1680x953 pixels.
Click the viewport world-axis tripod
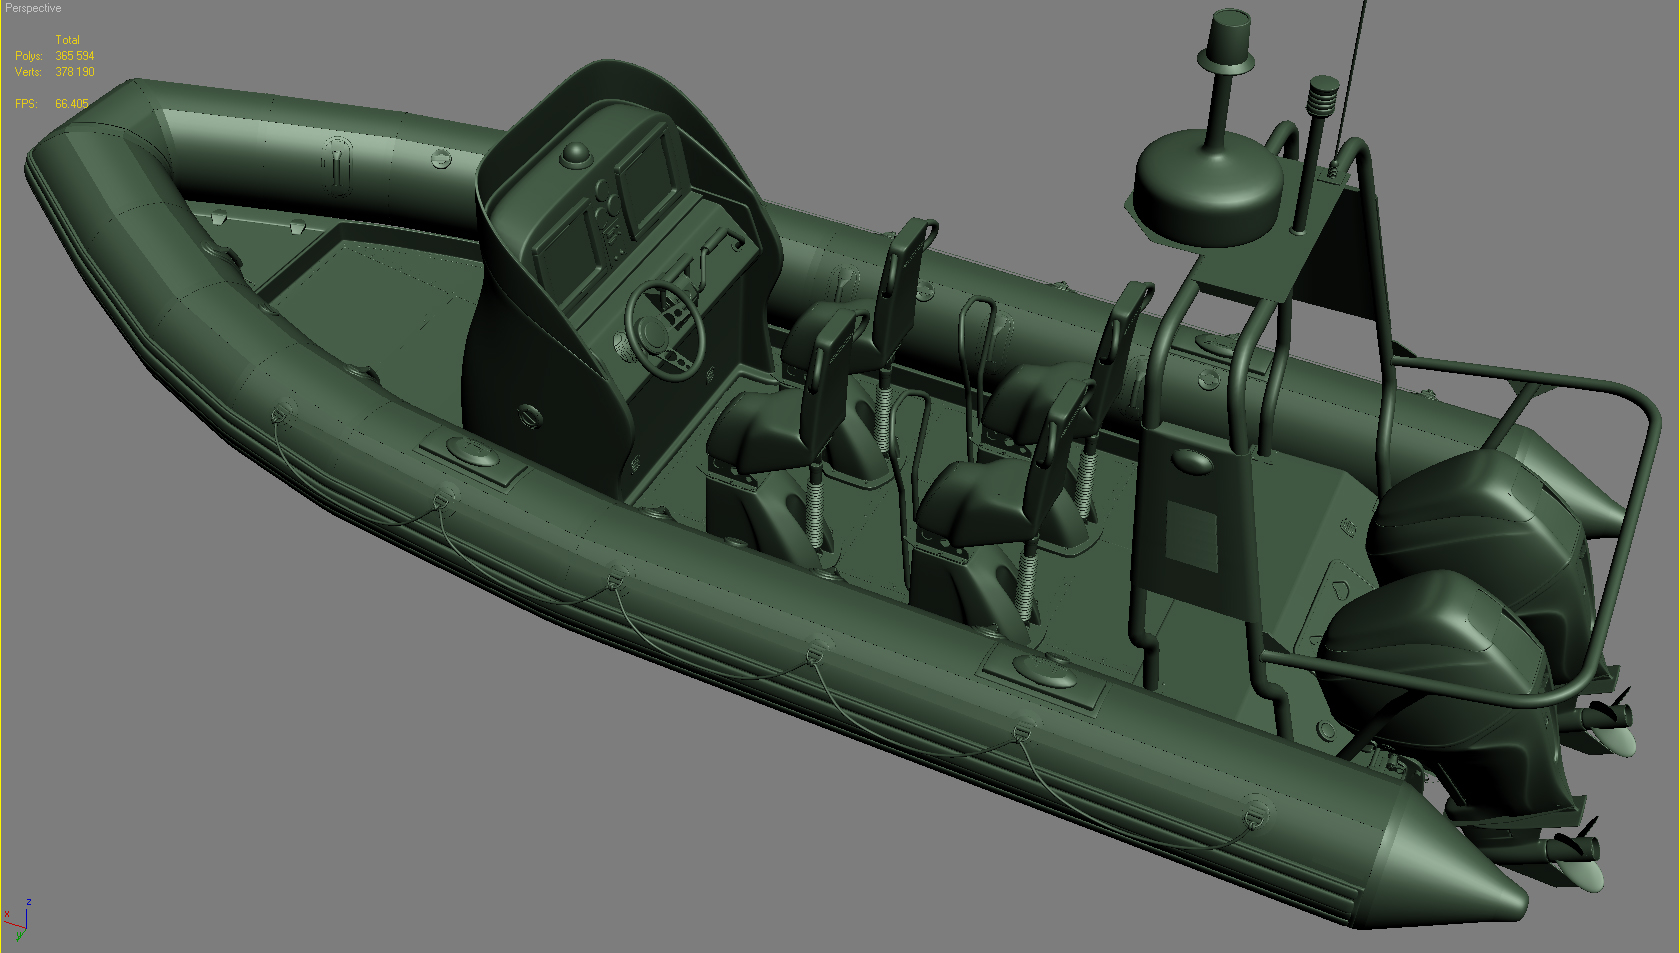click(25, 928)
